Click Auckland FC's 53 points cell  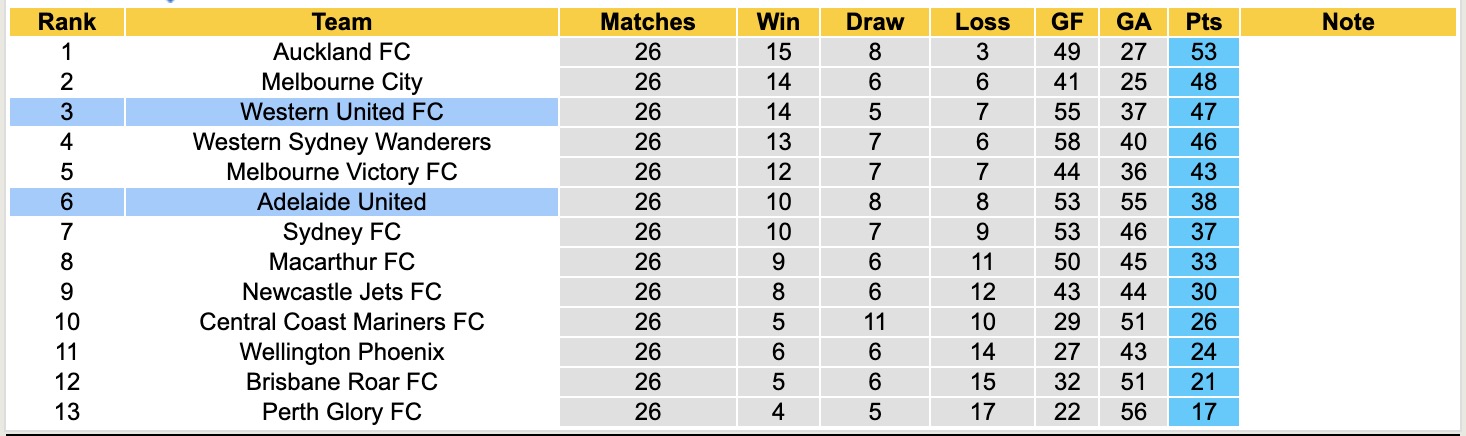1203,52
